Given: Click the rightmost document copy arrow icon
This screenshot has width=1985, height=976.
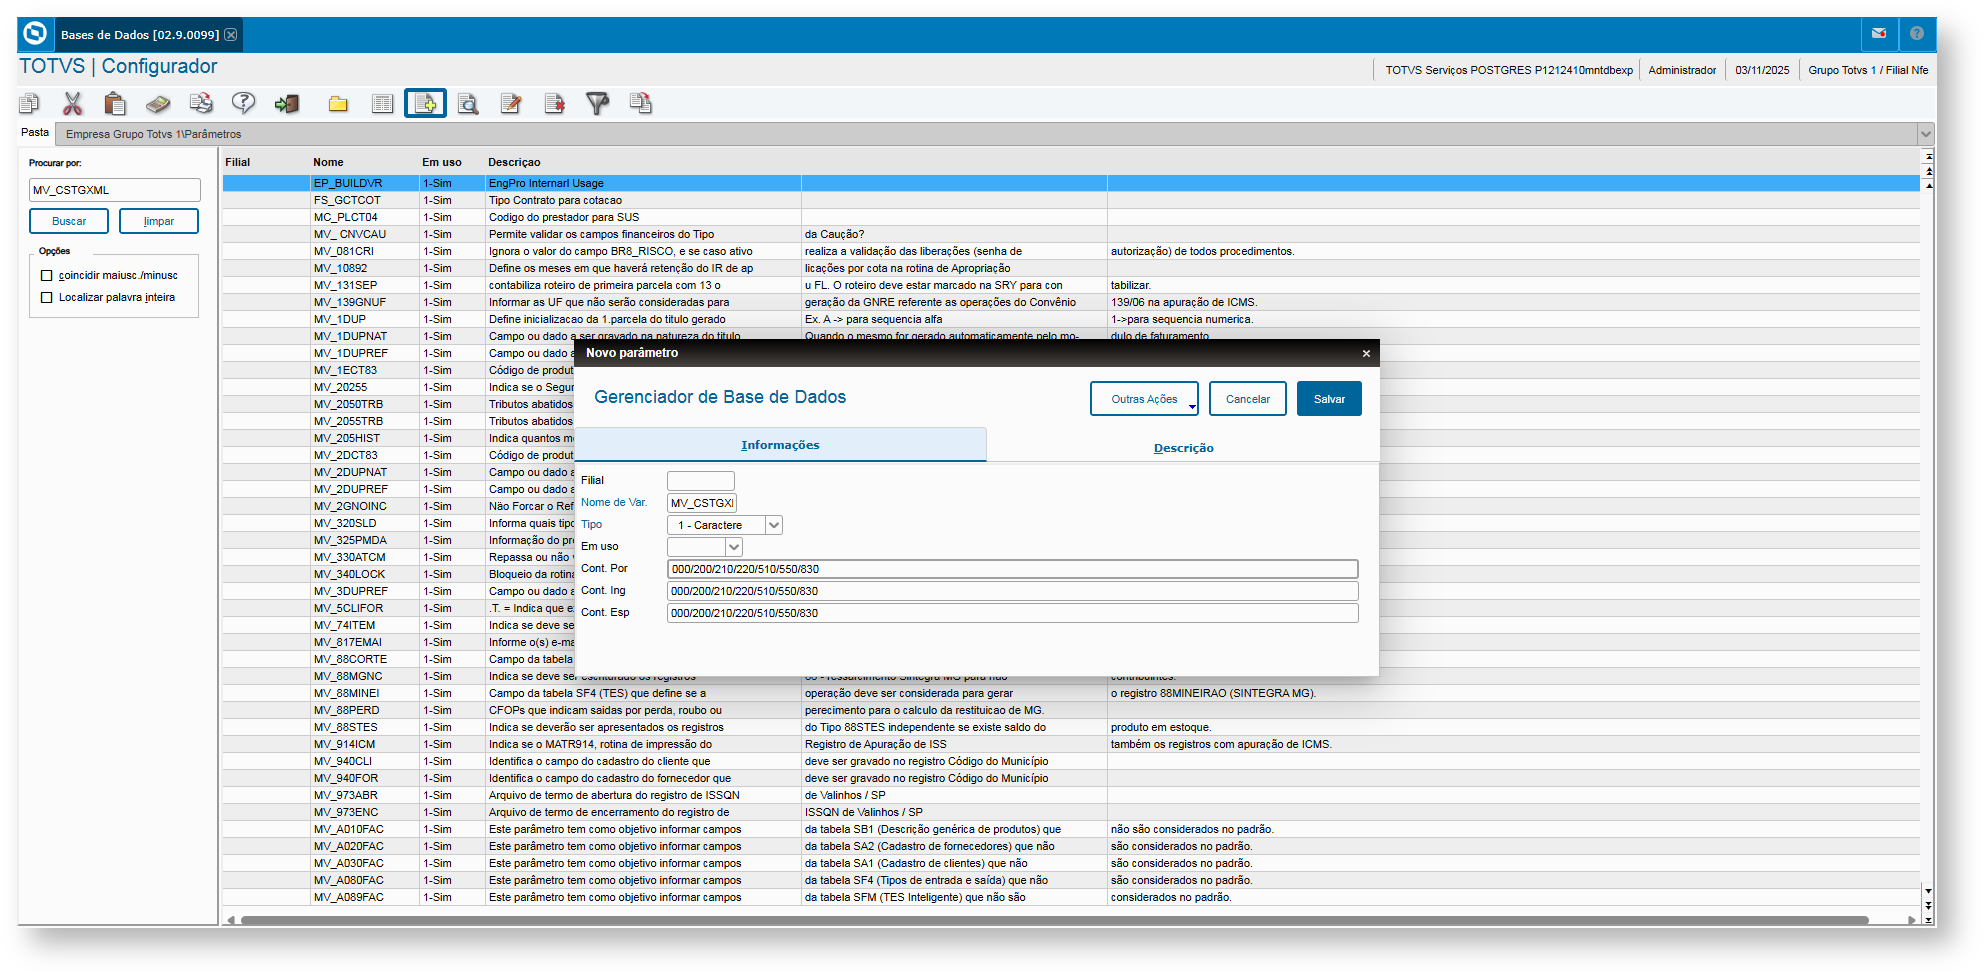Looking at the screenshot, I should [641, 103].
